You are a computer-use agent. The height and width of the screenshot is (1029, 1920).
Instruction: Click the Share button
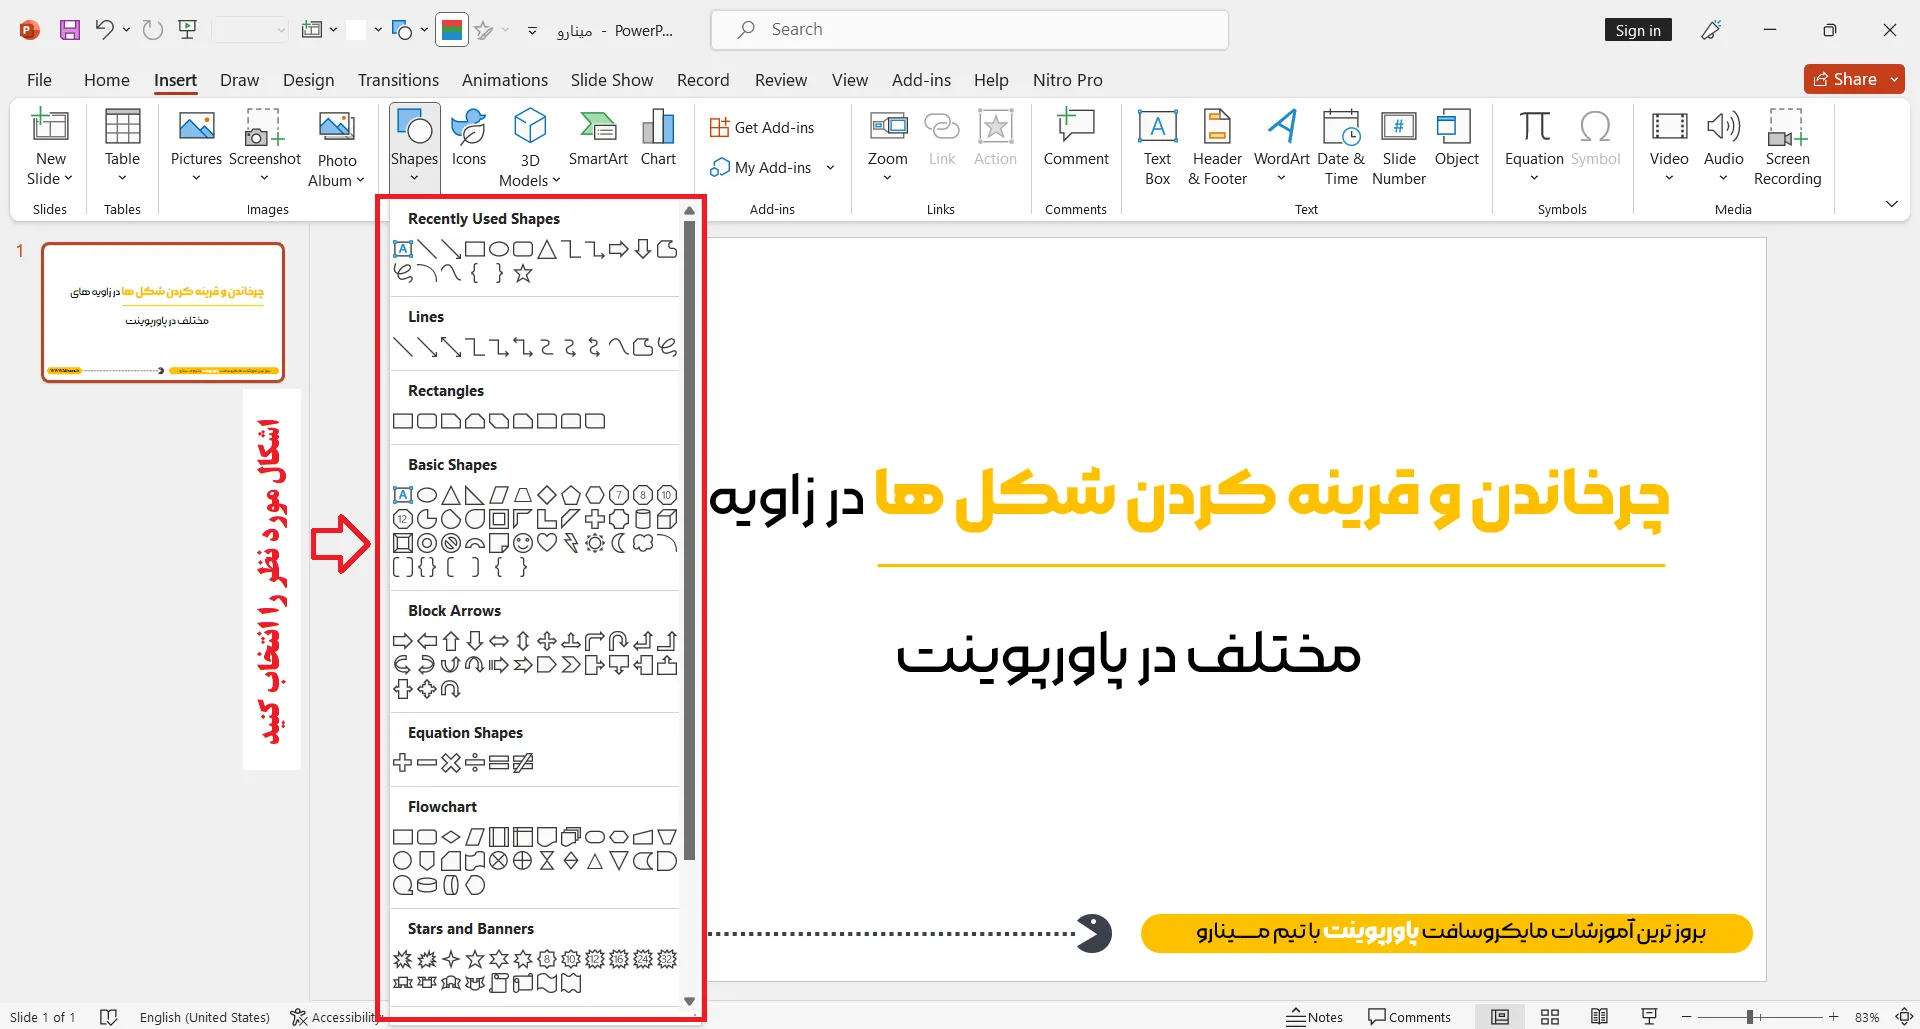click(1845, 79)
